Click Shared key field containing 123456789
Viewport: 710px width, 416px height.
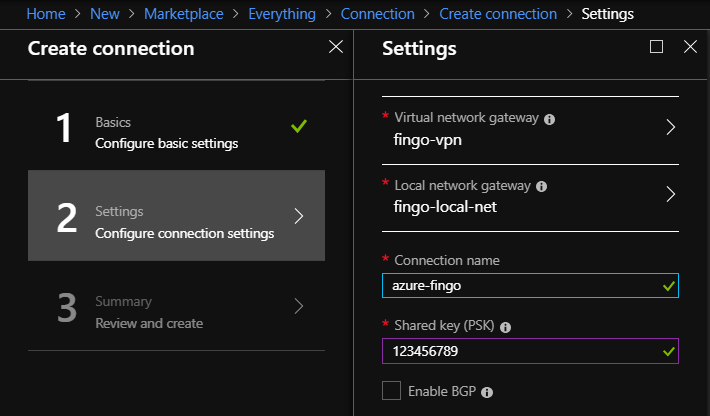530,351
